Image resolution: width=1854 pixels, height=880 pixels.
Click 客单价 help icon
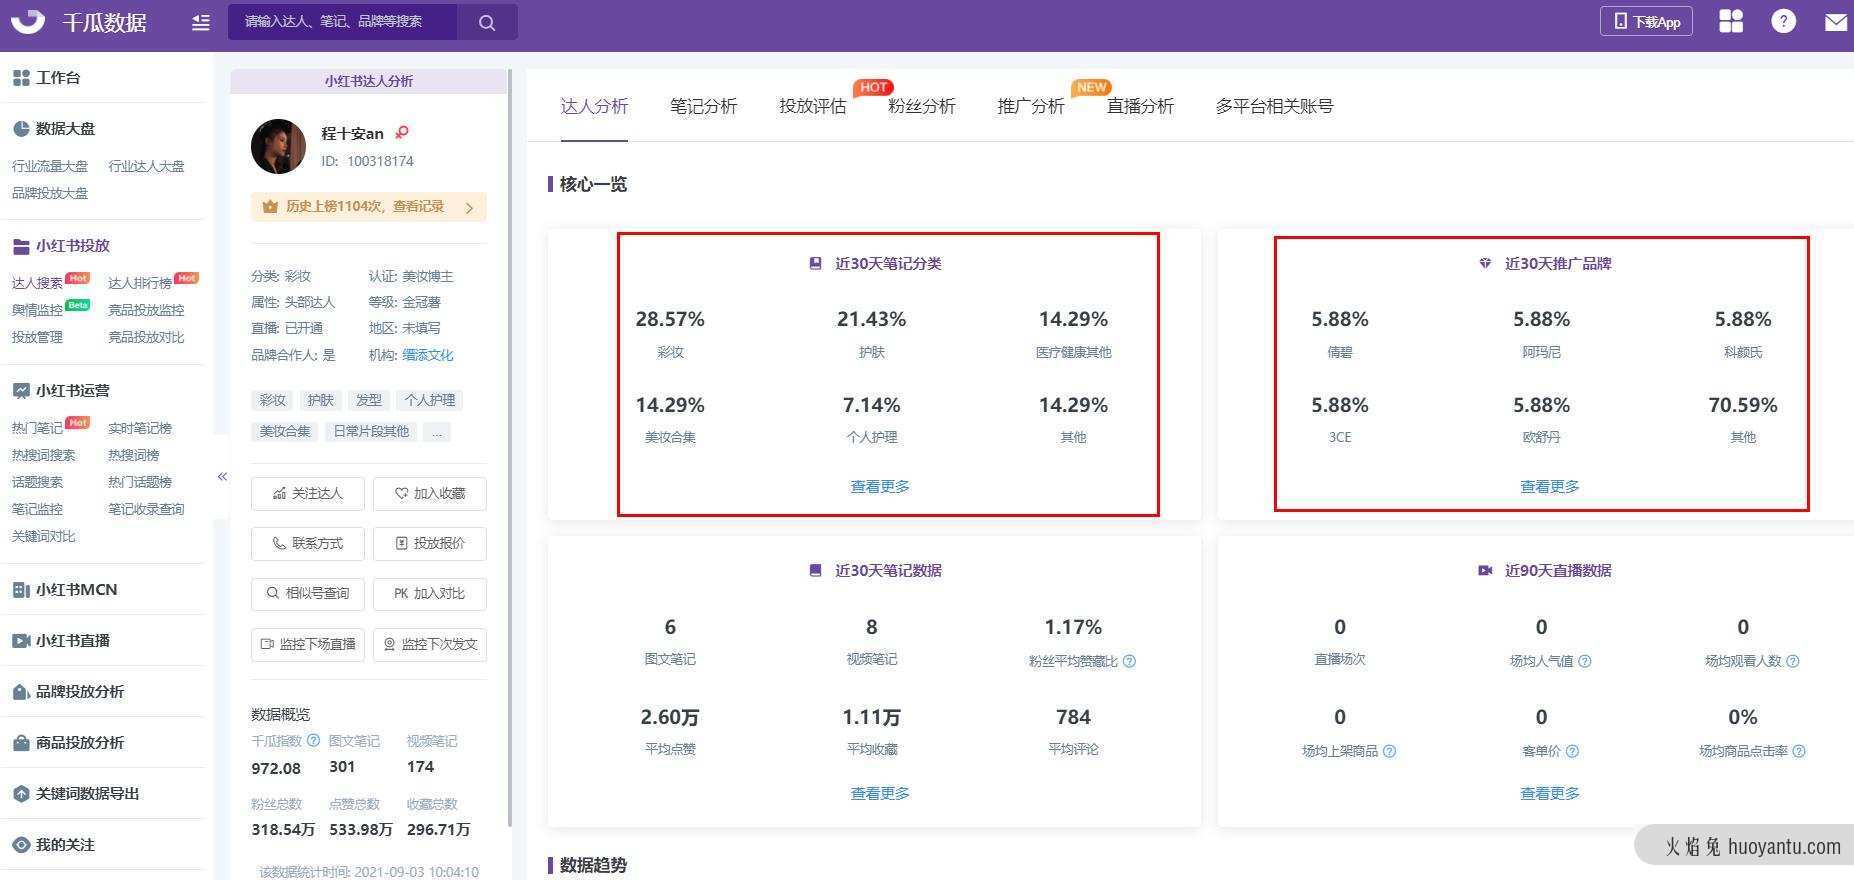(1572, 751)
